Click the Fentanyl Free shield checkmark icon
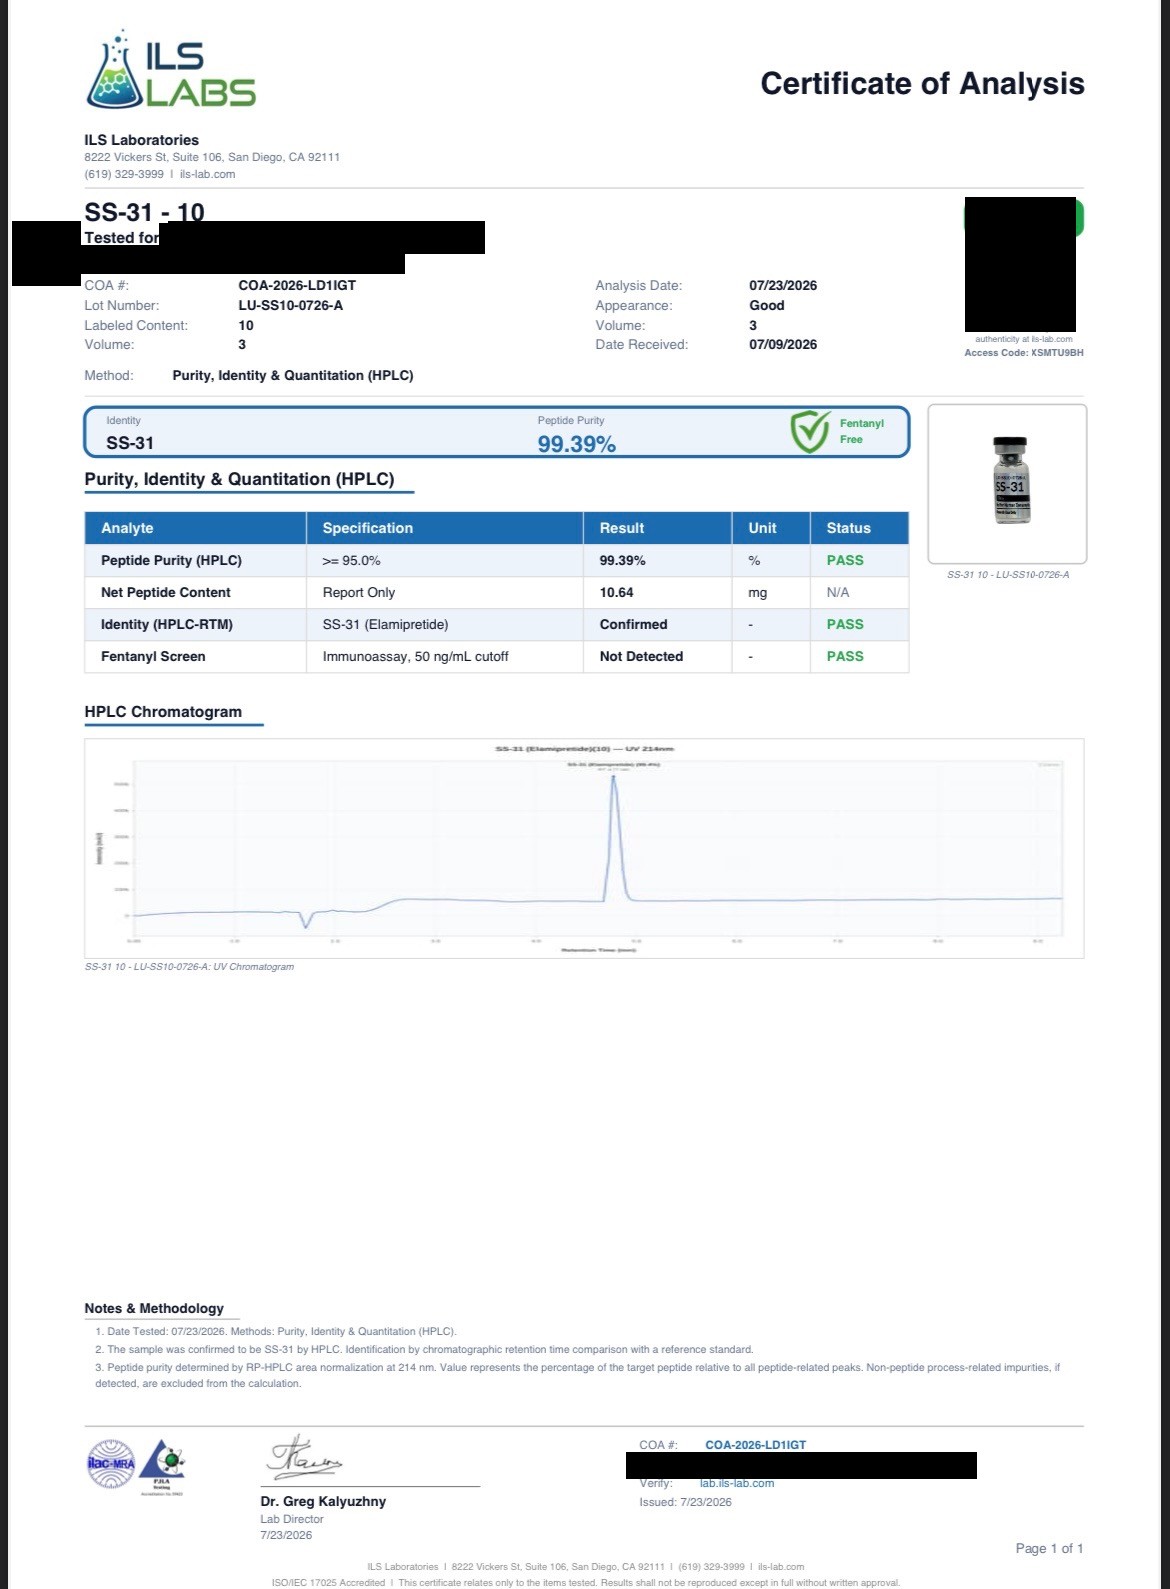 click(x=810, y=431)
